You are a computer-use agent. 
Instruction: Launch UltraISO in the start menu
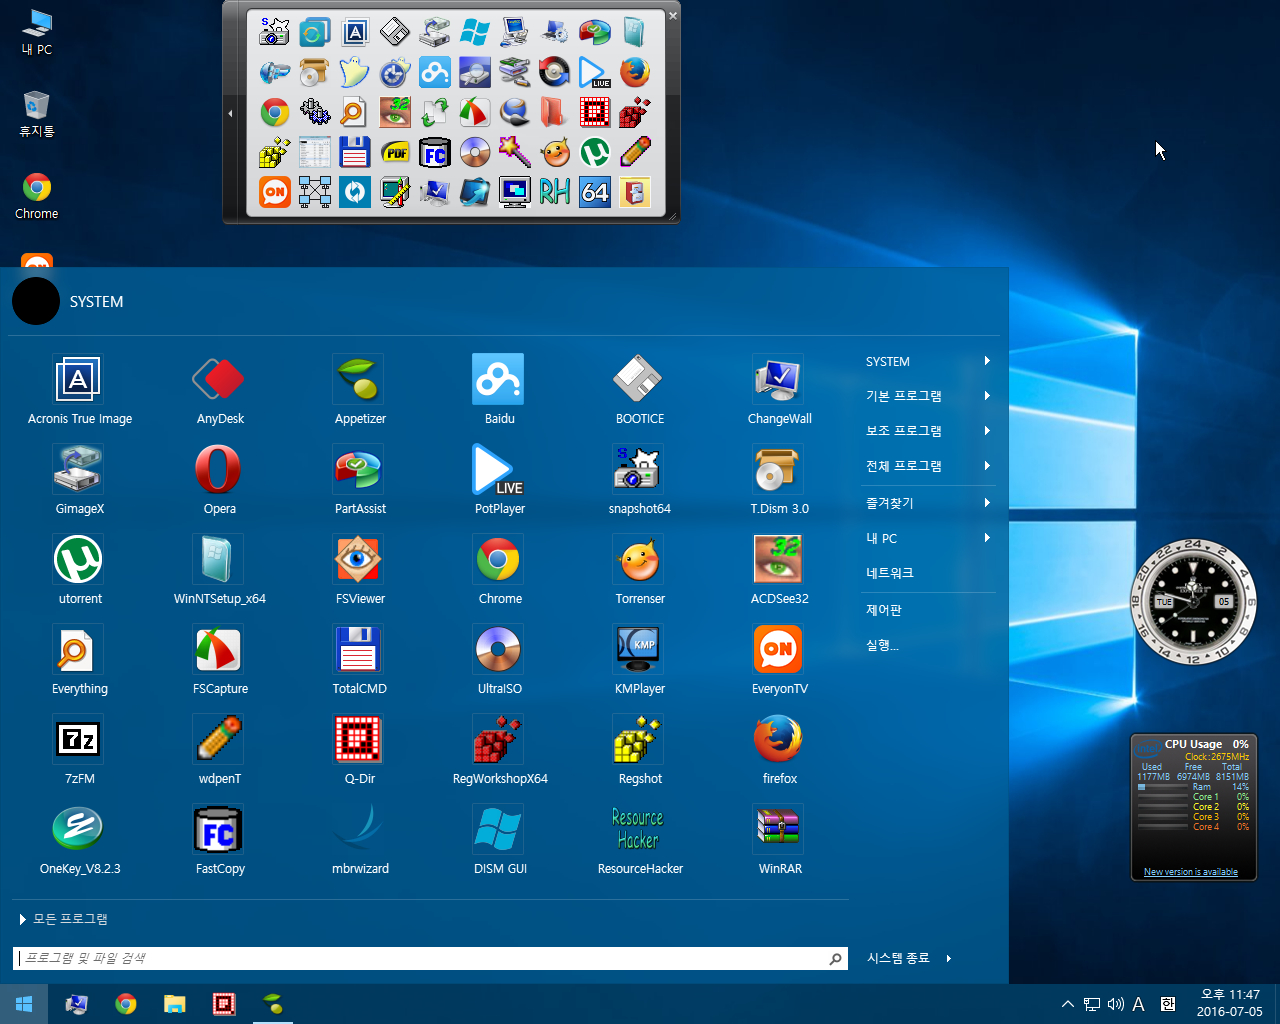click(x=500, y=660)
